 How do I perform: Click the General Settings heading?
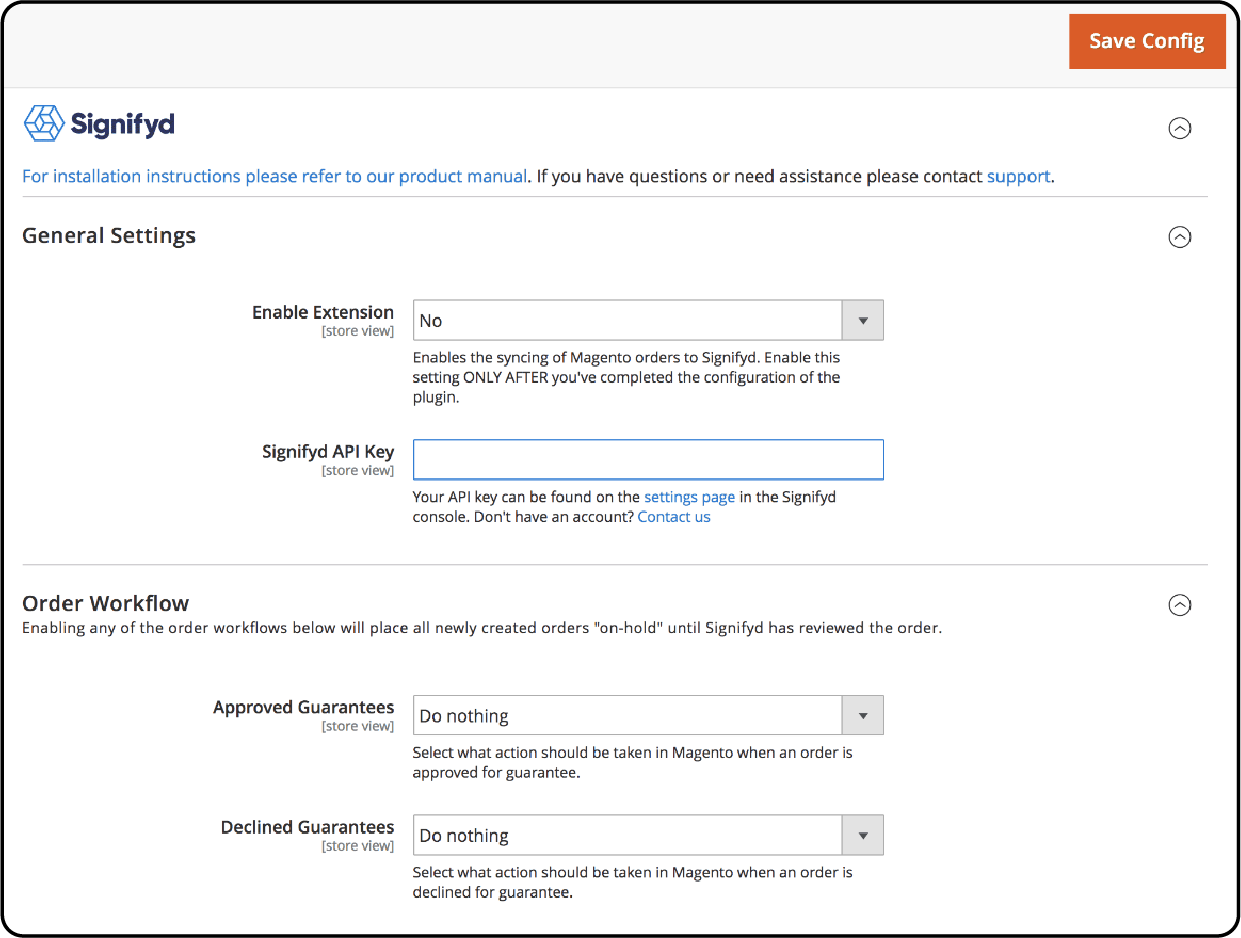[109, 236]
